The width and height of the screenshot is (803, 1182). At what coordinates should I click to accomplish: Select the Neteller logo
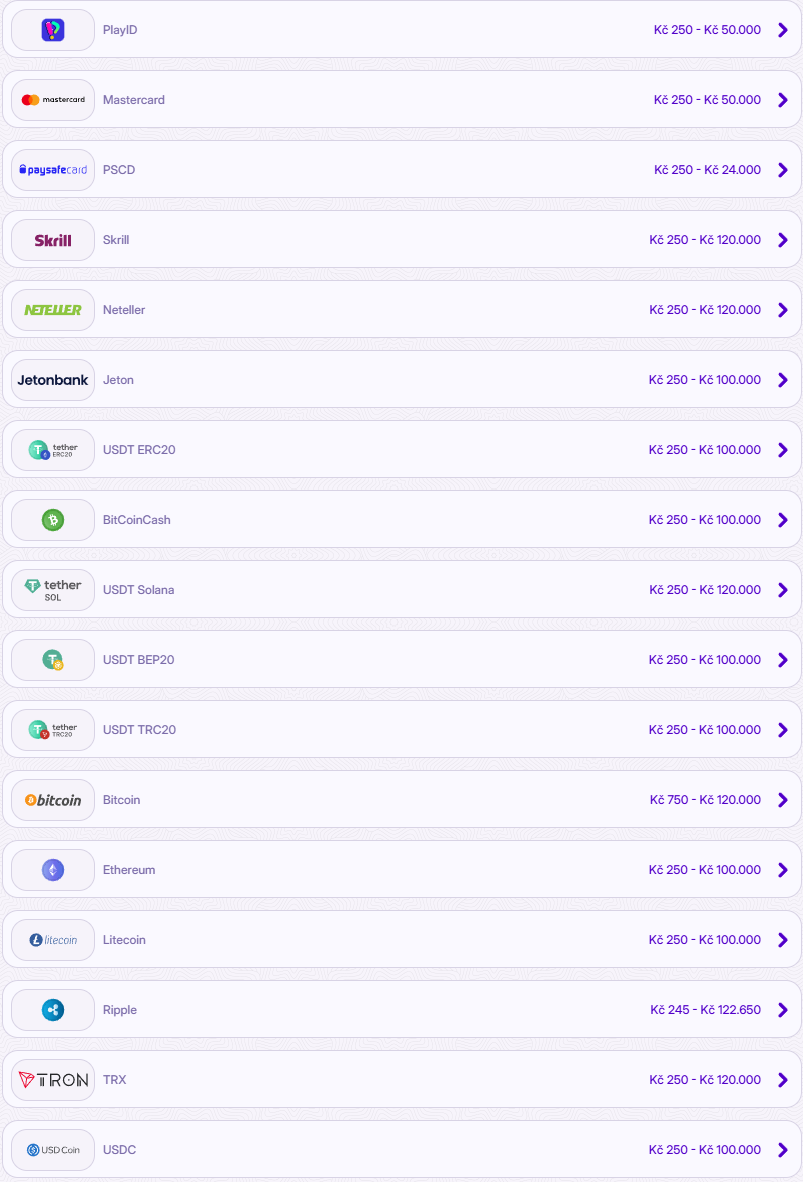[x=53, y=310]
